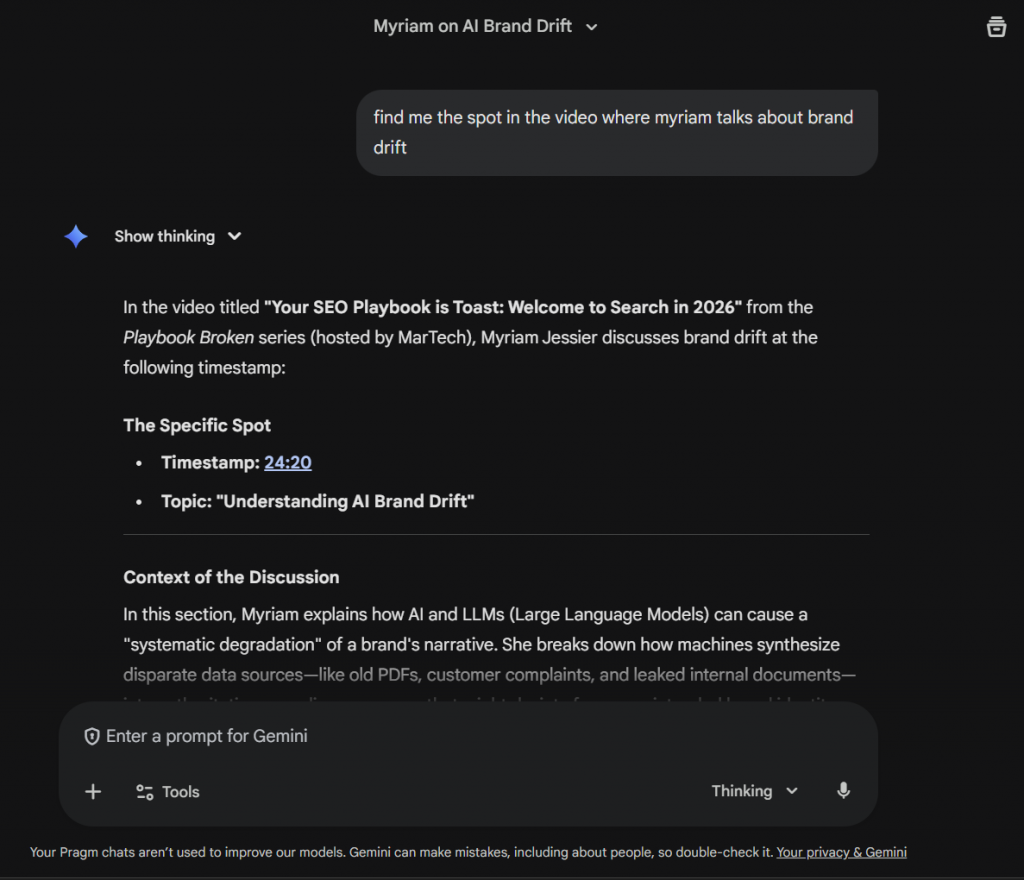Open the Your privacy & Gemini link
1024x880 pixels.
click(x=841, y=853)
